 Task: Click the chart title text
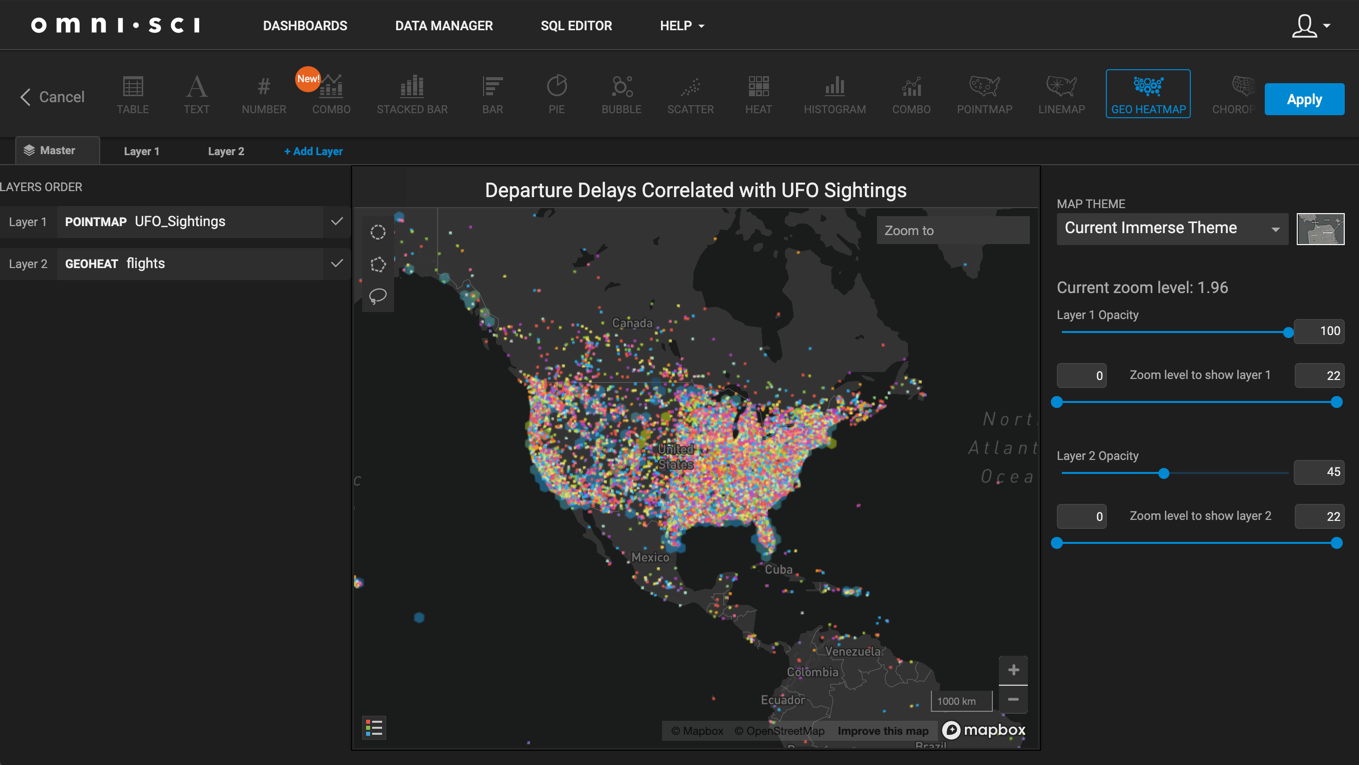coord(696,190)
